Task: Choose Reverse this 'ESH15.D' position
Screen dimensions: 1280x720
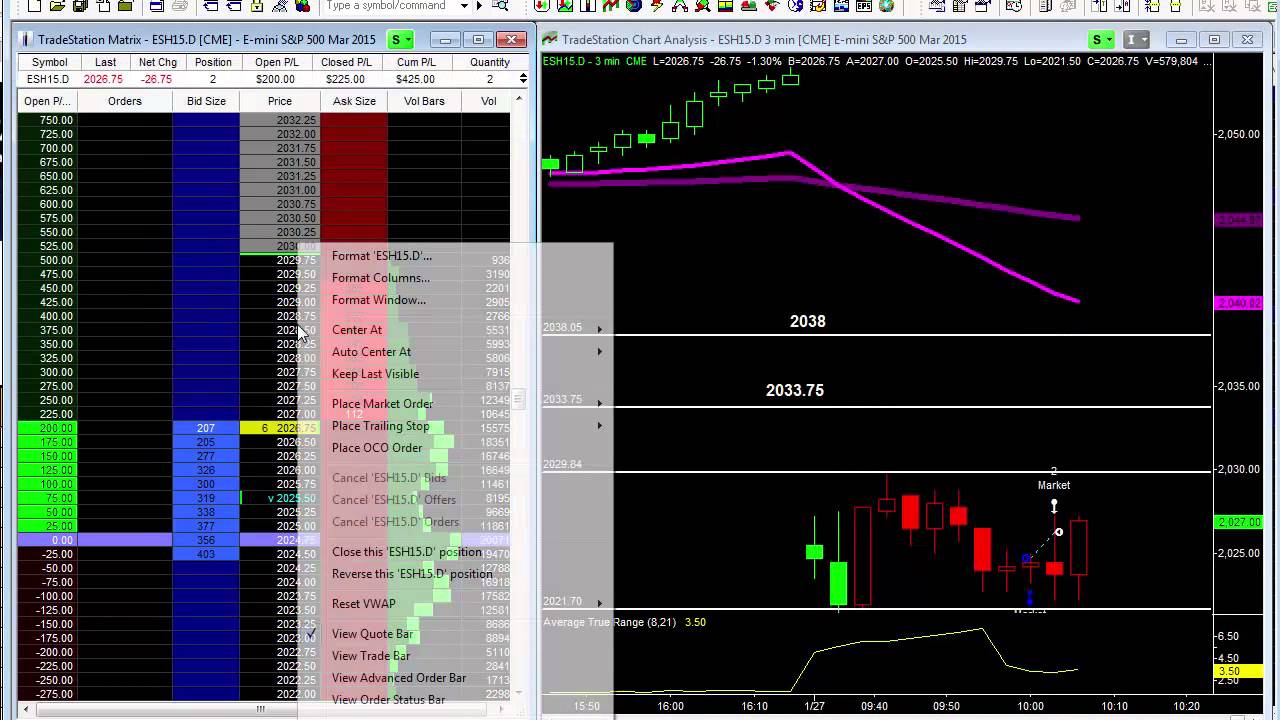Action: click(412, 574)
